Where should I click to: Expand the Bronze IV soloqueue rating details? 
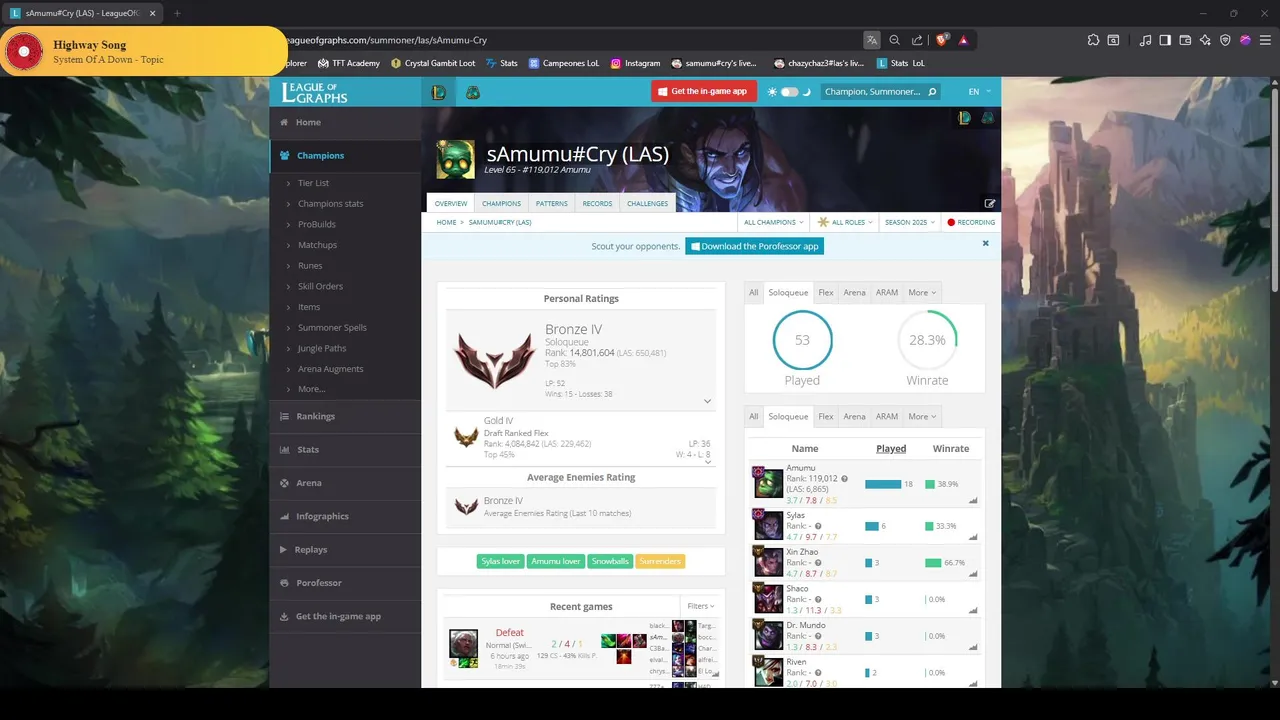pyautogui.click(x=707, y=401)
